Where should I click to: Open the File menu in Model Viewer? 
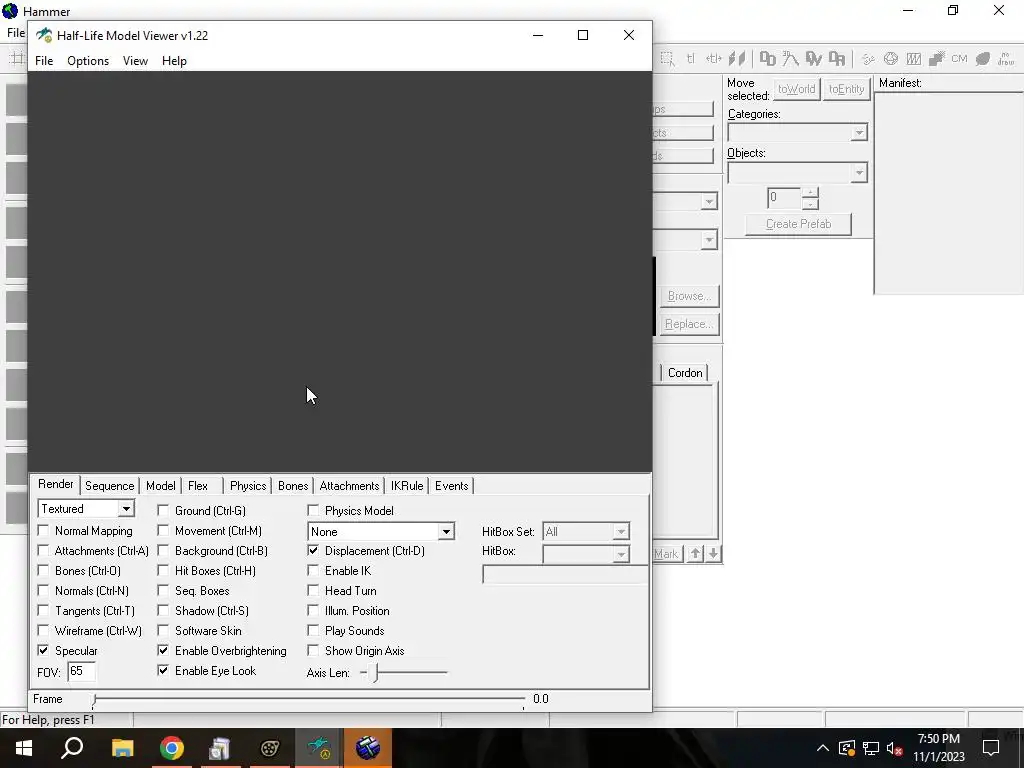(x=44, y=61)
